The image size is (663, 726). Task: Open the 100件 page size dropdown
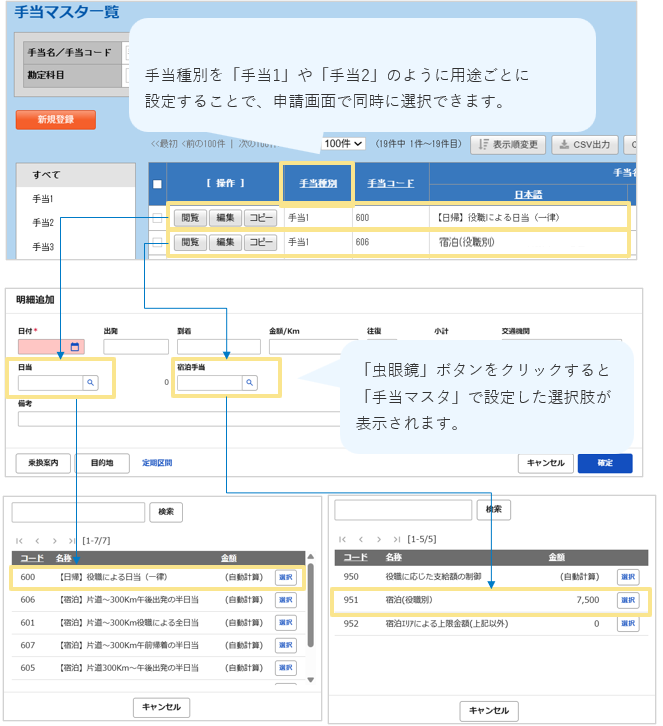tap(343, 144)
